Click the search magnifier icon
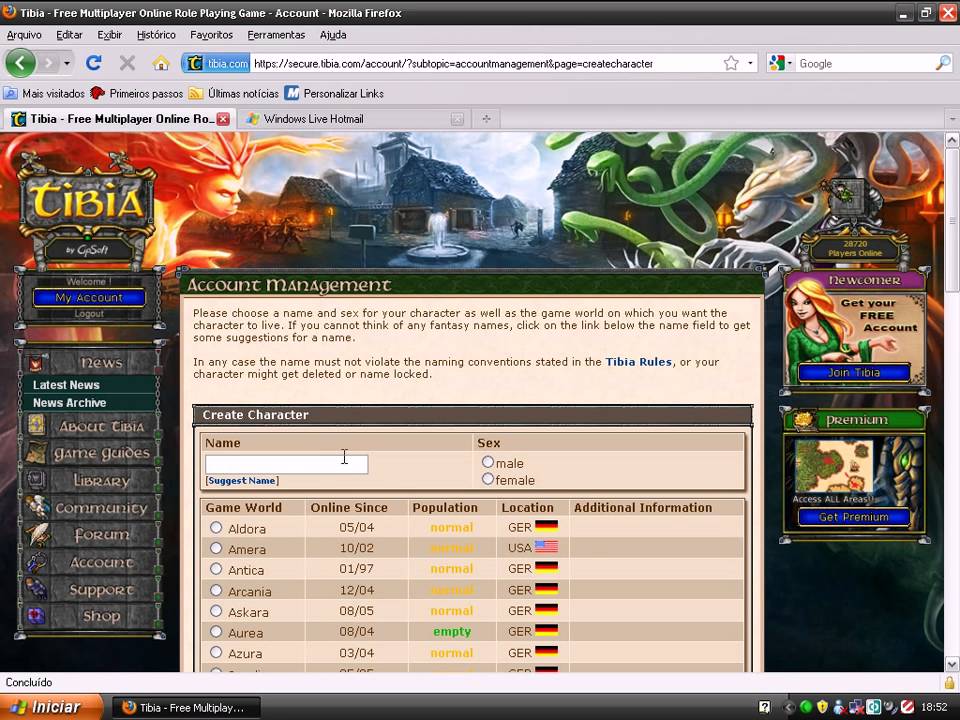This screenshot has width=960, height=720. 943,63
